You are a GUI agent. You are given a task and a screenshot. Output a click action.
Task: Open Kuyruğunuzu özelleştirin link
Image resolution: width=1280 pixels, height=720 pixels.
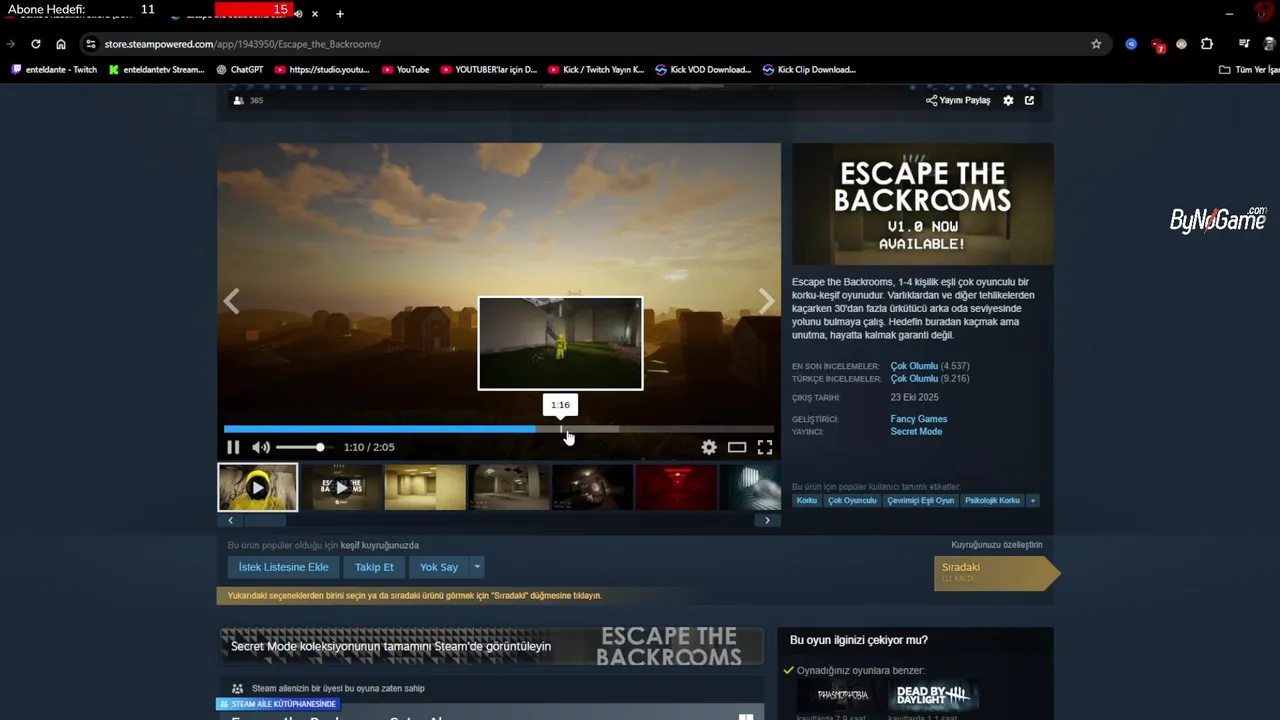click(x=996, y=545)
